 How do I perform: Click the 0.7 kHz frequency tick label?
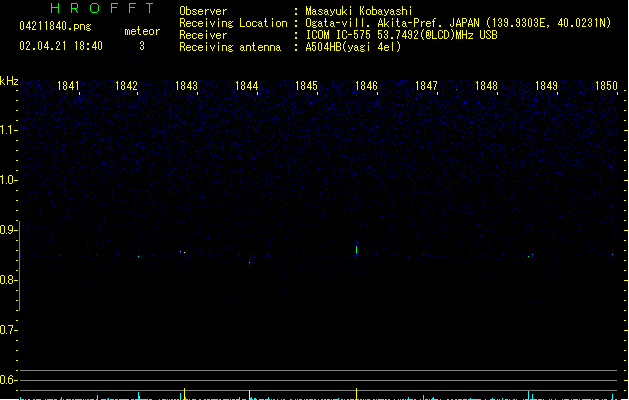[x=7, y=330]
